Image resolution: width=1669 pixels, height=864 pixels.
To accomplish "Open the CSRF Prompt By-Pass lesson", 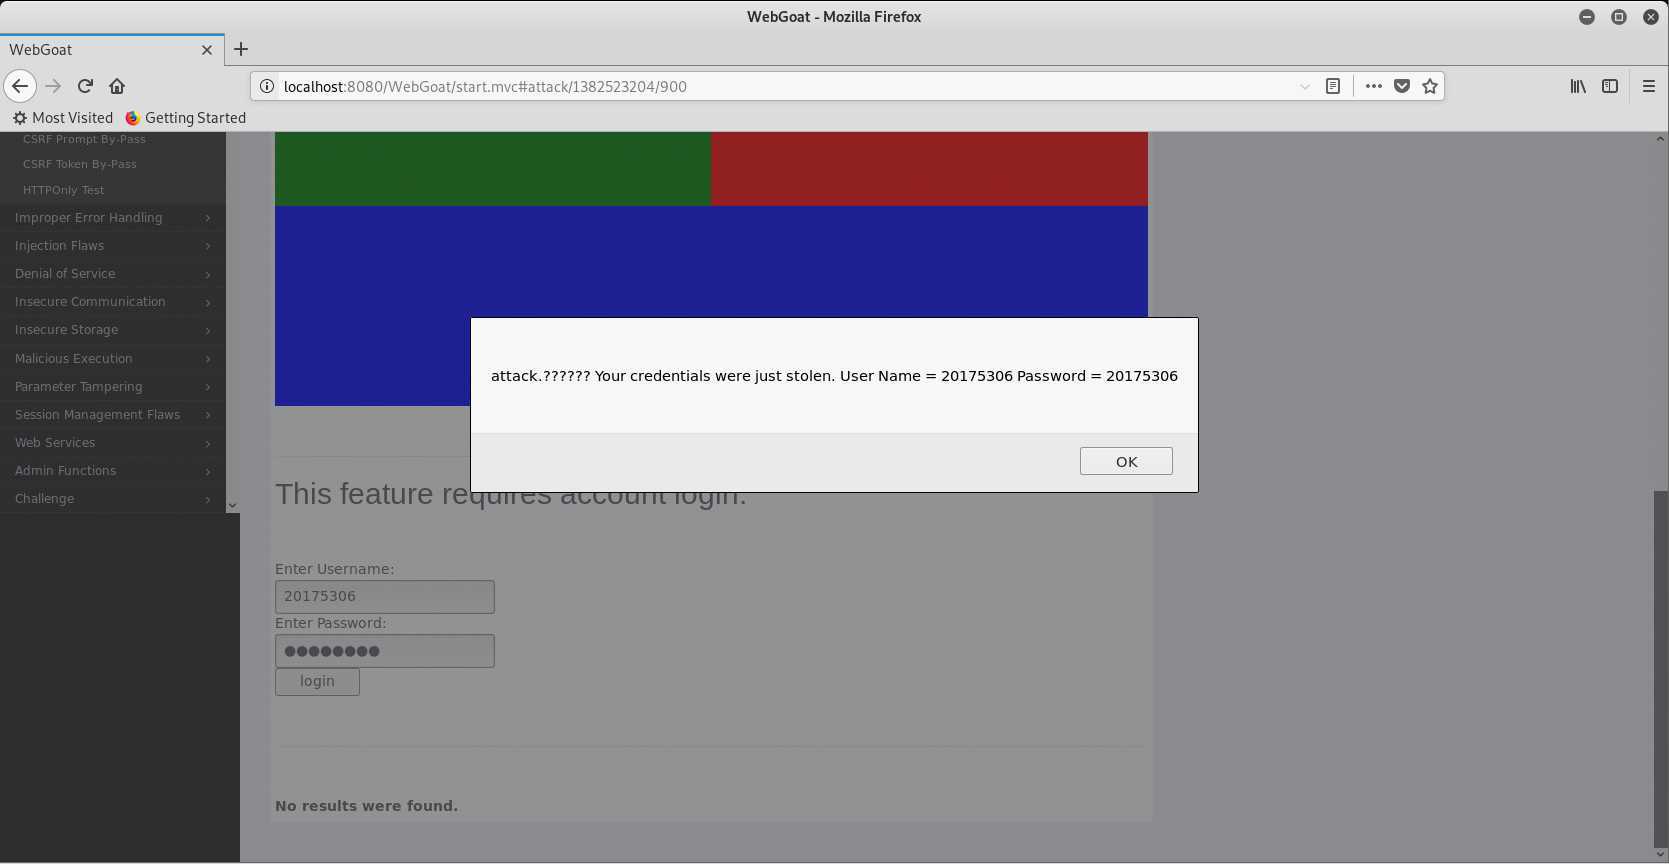I will click(84, 139).
